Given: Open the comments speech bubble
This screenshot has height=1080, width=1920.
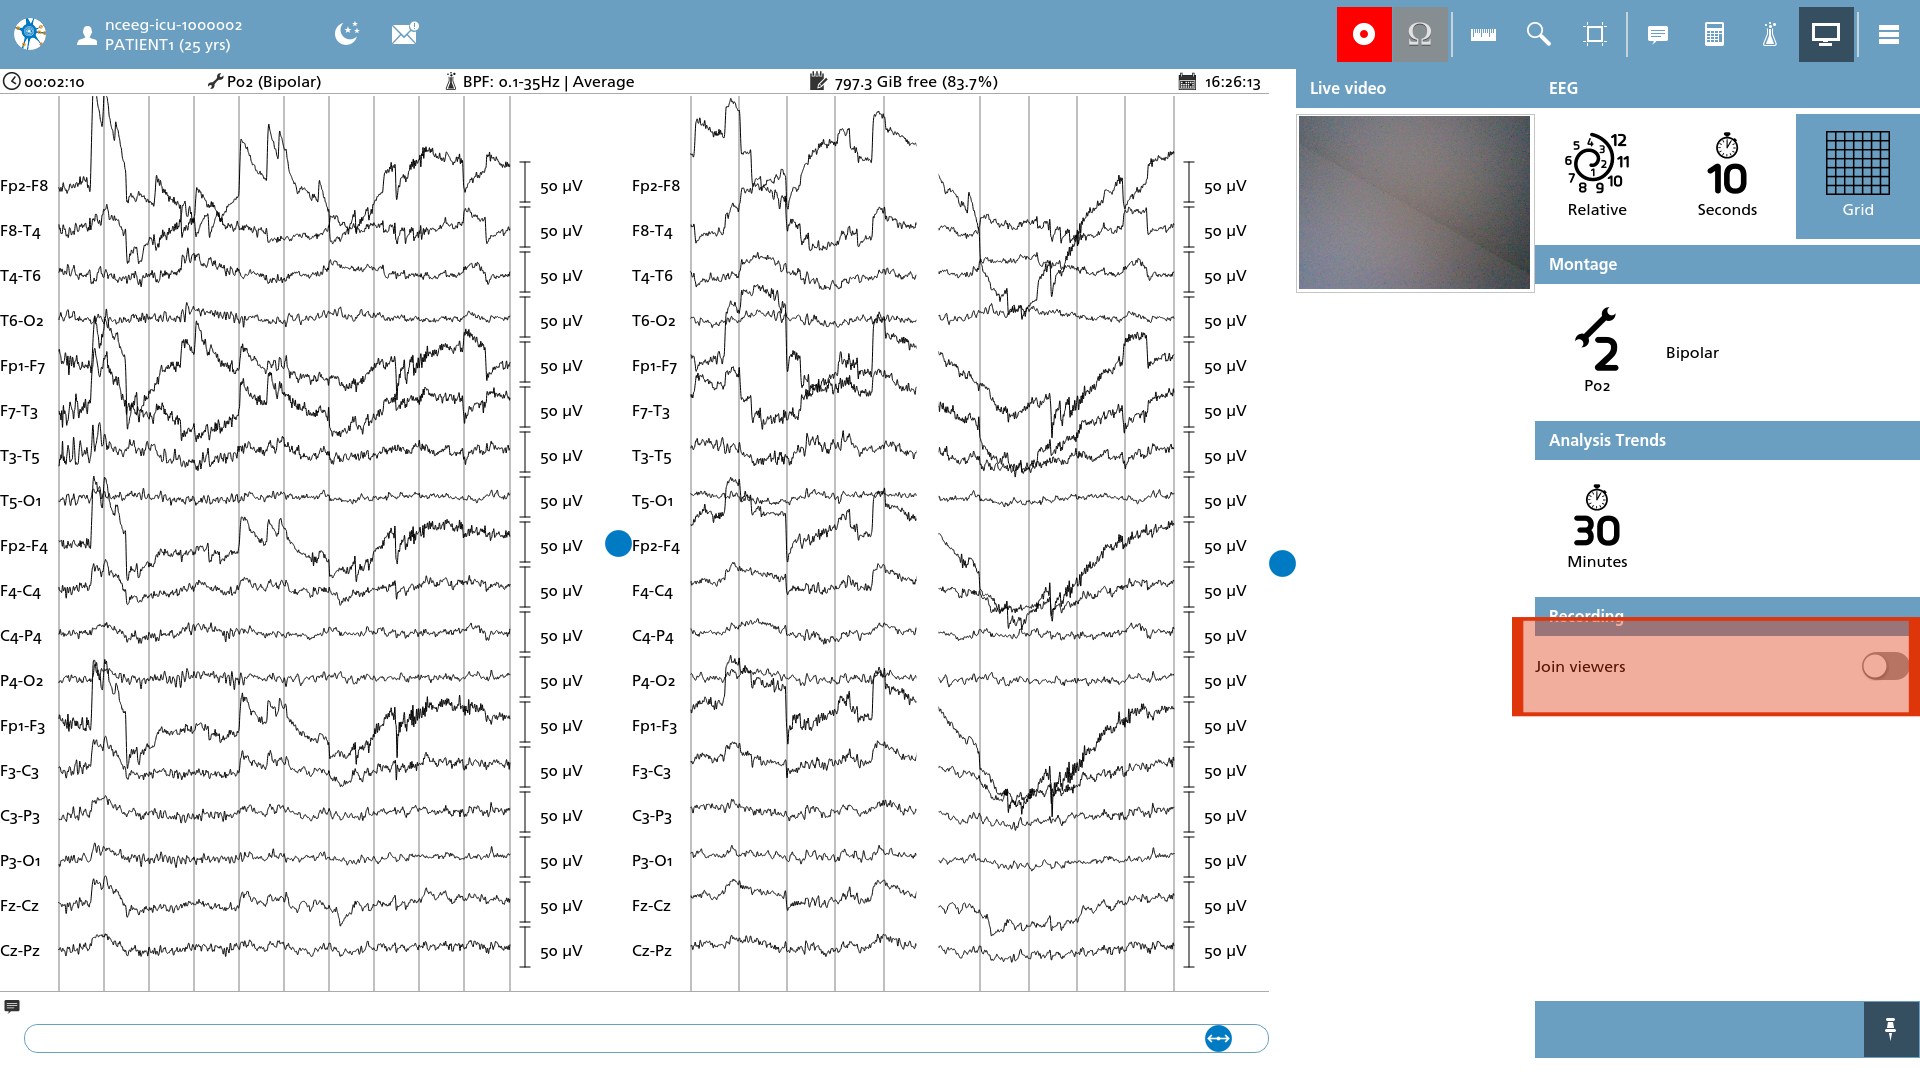Looking at the screenshot, I should click(x=1658, y=34).
